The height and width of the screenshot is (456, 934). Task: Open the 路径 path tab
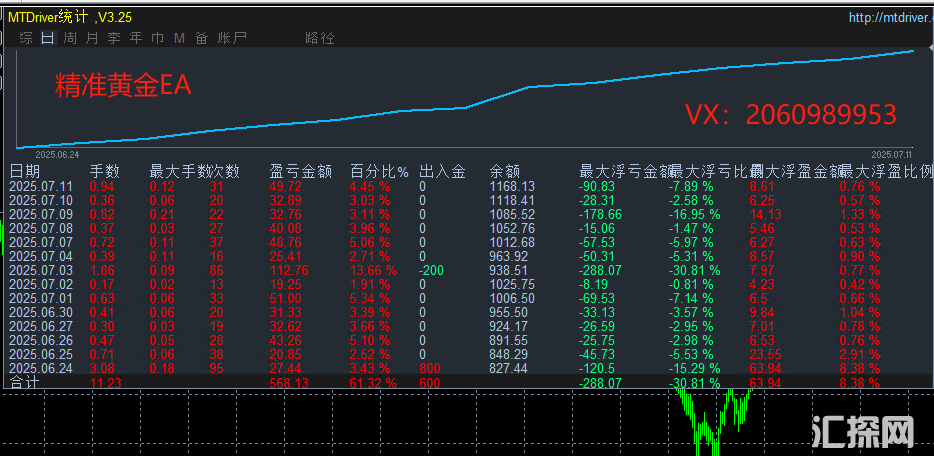coord(319,39)
